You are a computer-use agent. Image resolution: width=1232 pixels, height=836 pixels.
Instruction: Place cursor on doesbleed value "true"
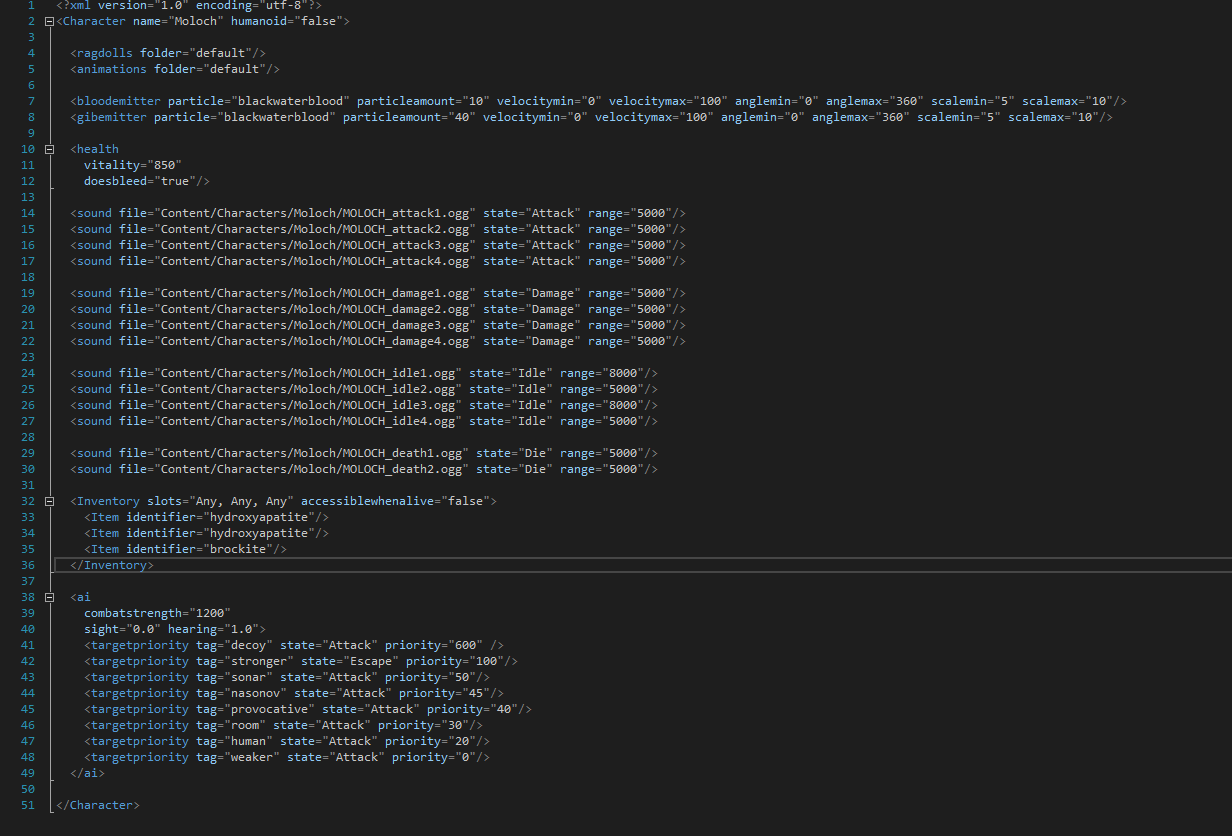pos(178,181)
